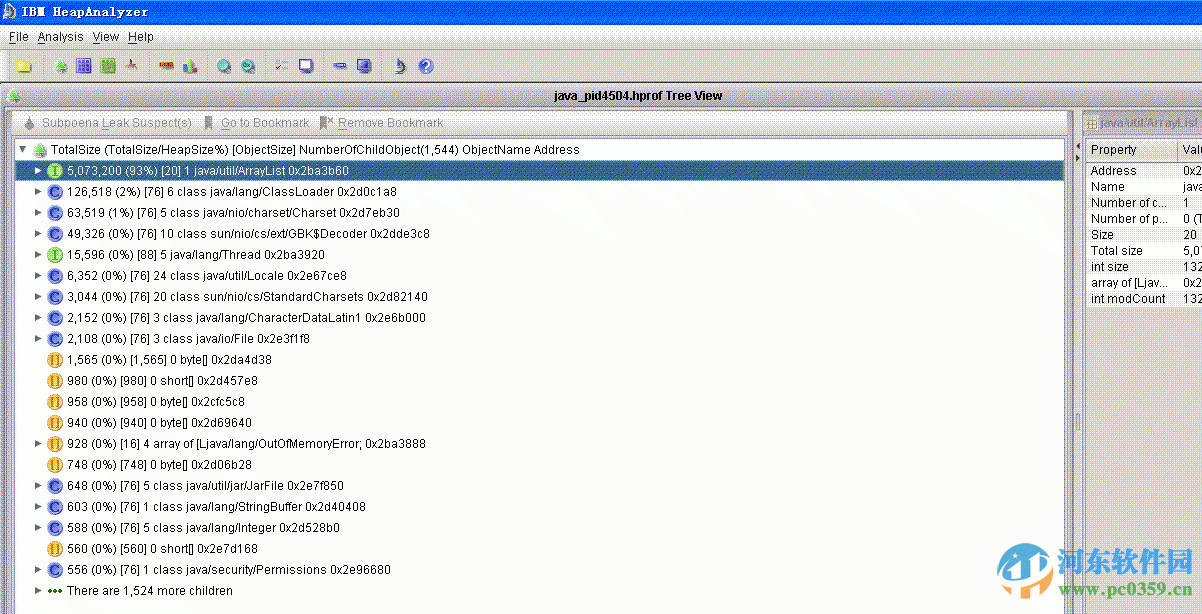
Task: Click the checklist toolbar icon
Action: pyautogui.click(x=280, y=65)
